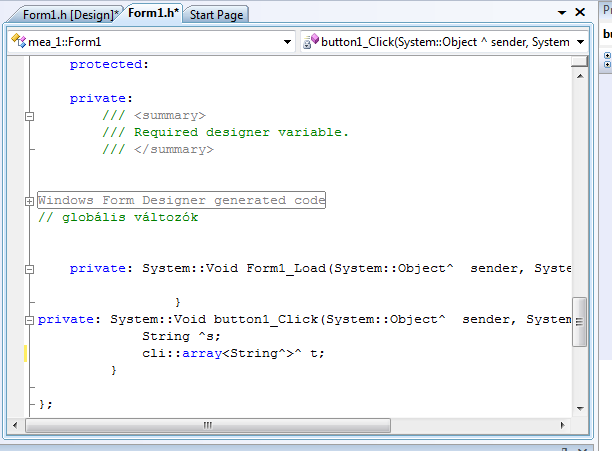Click the 'String ^s;' line
612x451 pixels.
[x=181, y=336]
